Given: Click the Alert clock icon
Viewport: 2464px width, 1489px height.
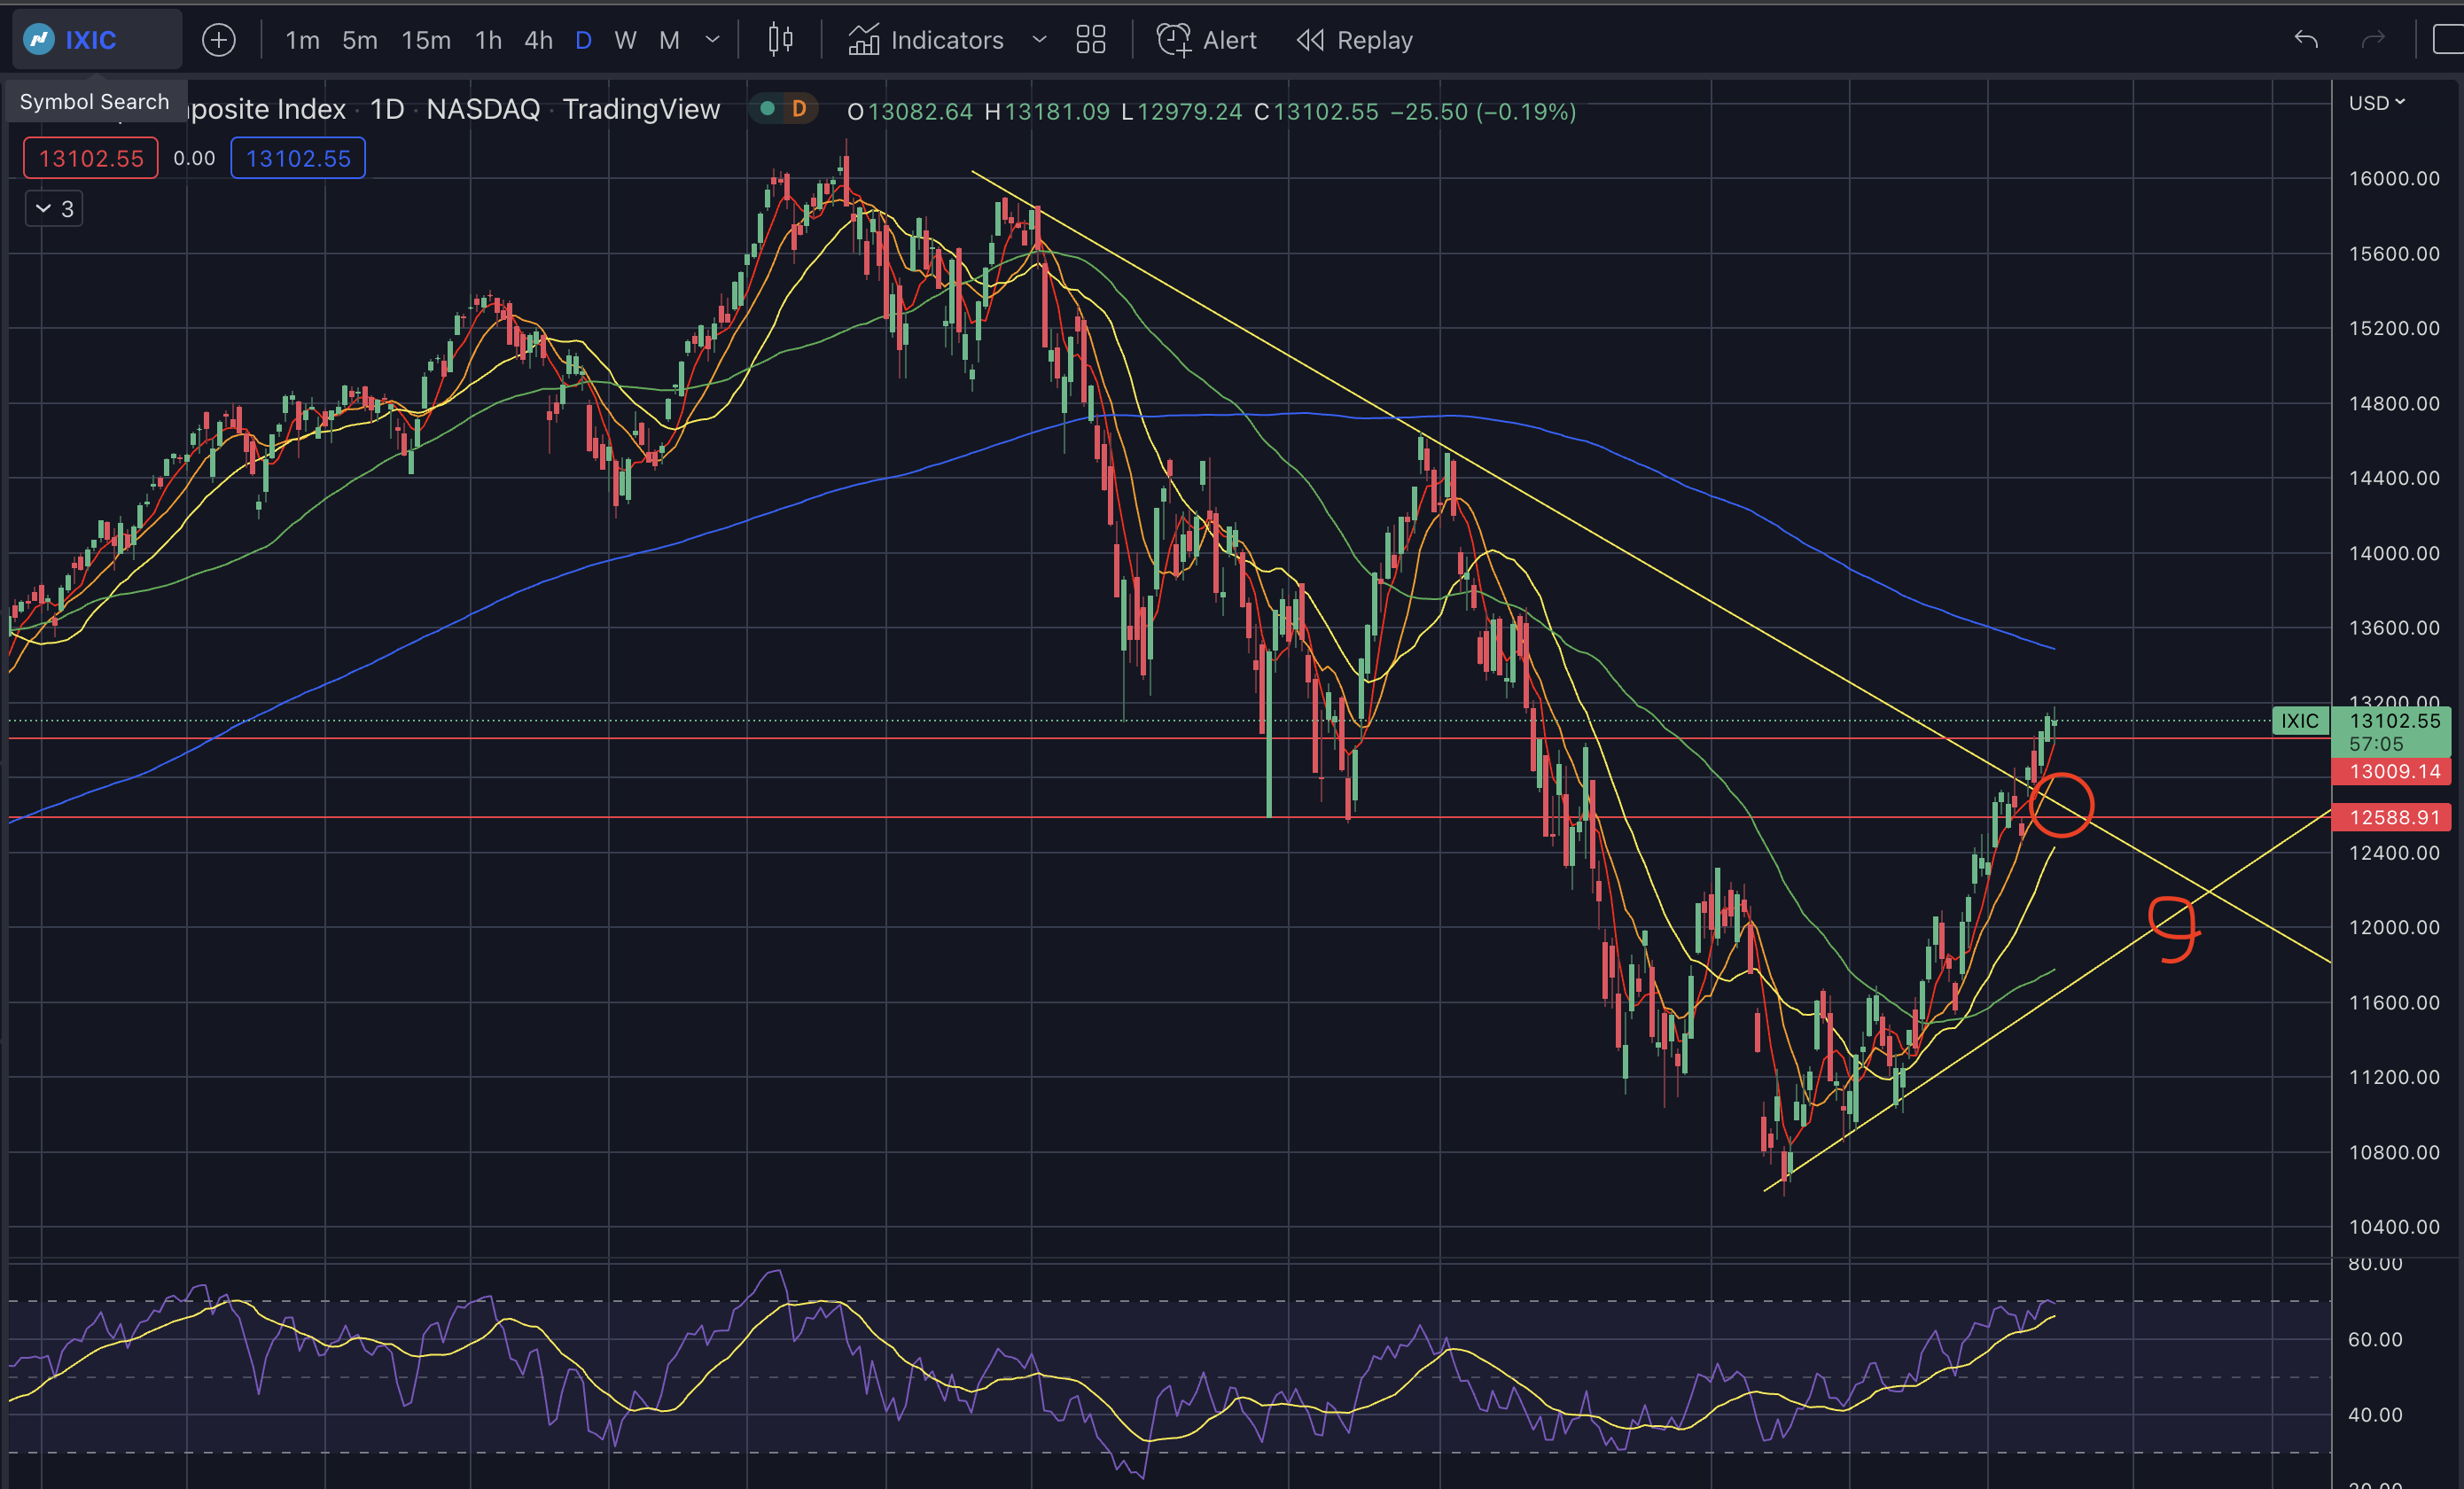Looking at the screenshot, I should (x=1173, y=40).
